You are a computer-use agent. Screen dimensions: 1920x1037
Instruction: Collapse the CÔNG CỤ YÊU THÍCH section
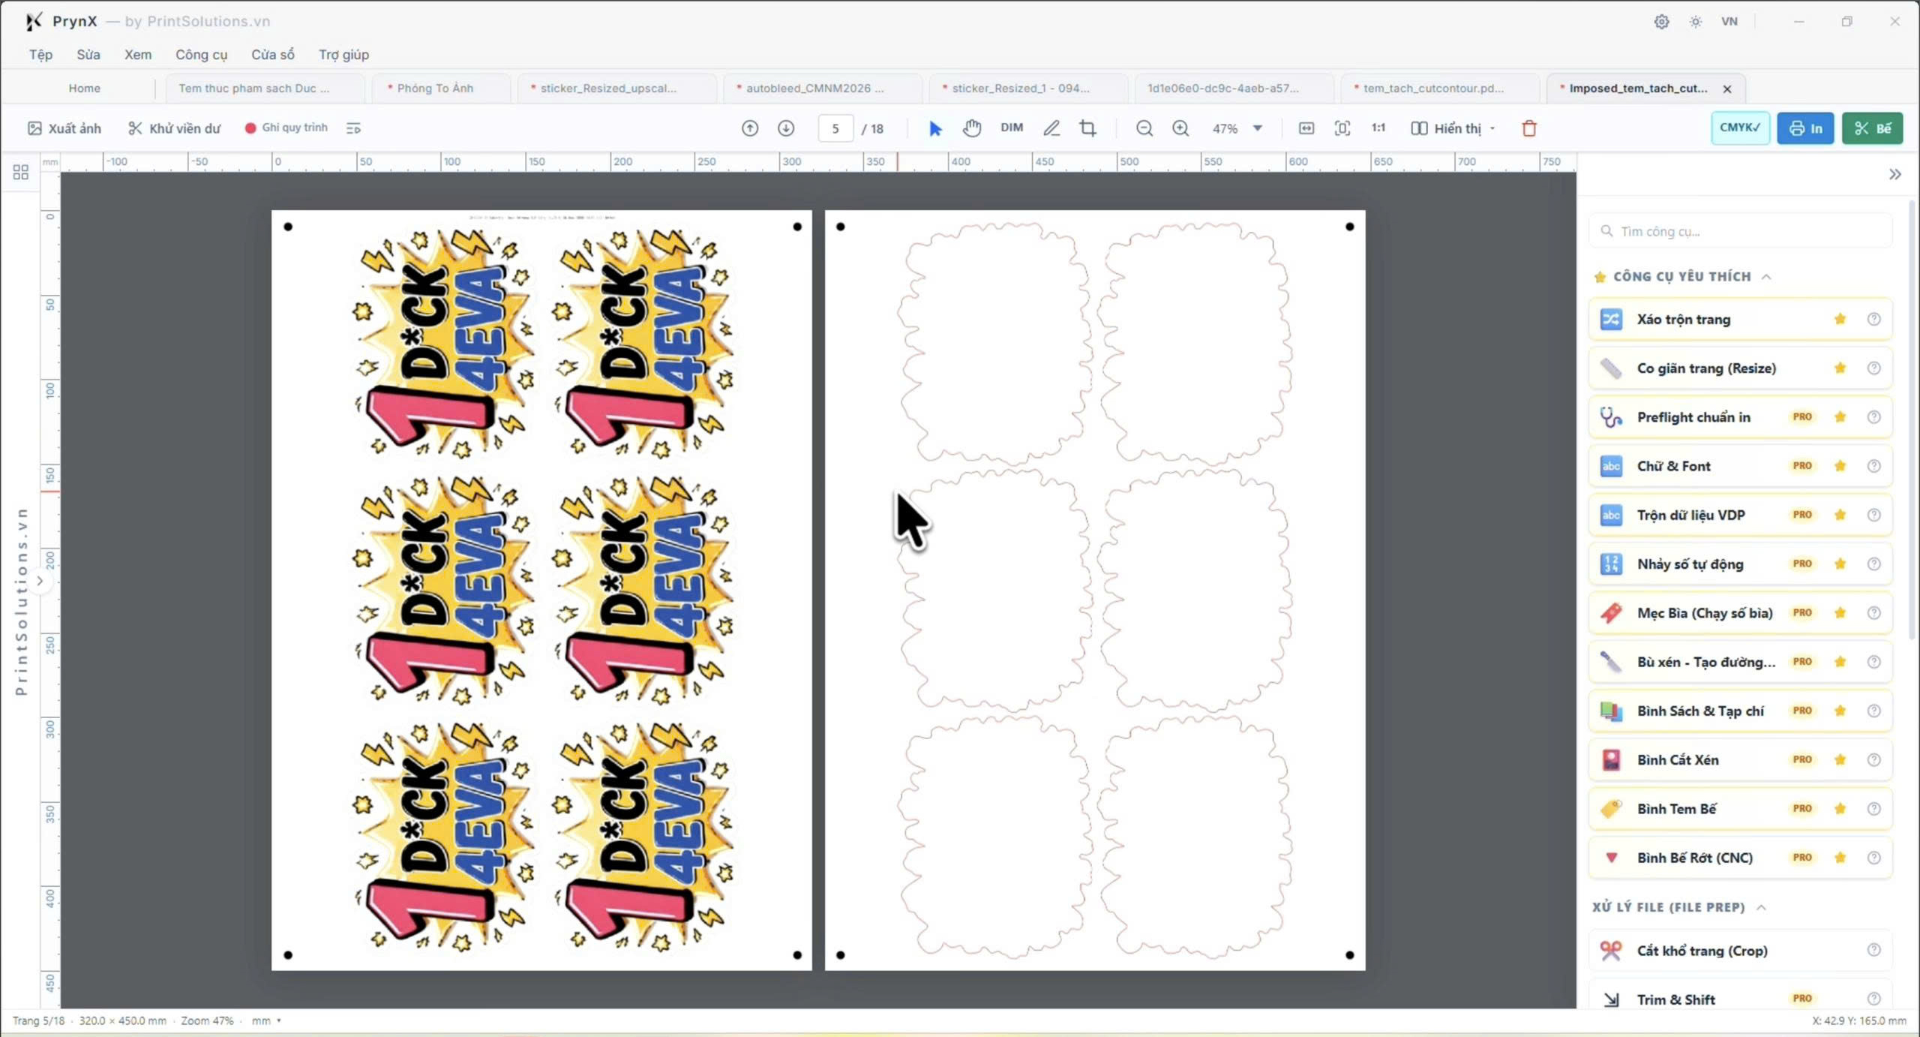coord(1766,276)
